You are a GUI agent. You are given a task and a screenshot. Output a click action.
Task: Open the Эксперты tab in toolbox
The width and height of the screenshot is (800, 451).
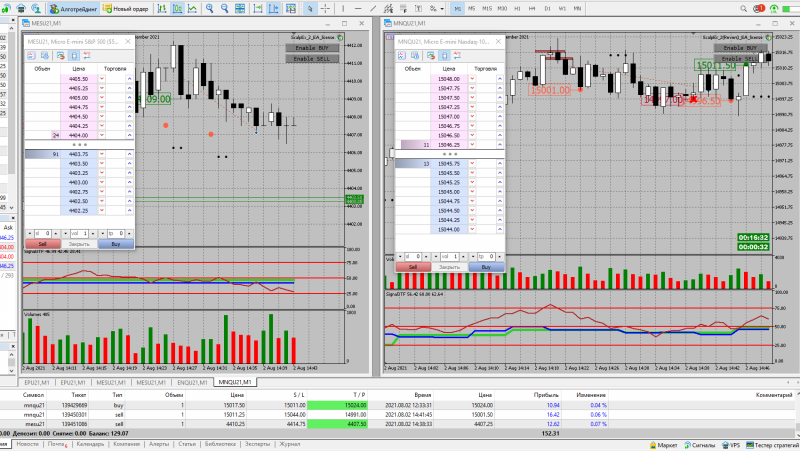coord(257,444)
